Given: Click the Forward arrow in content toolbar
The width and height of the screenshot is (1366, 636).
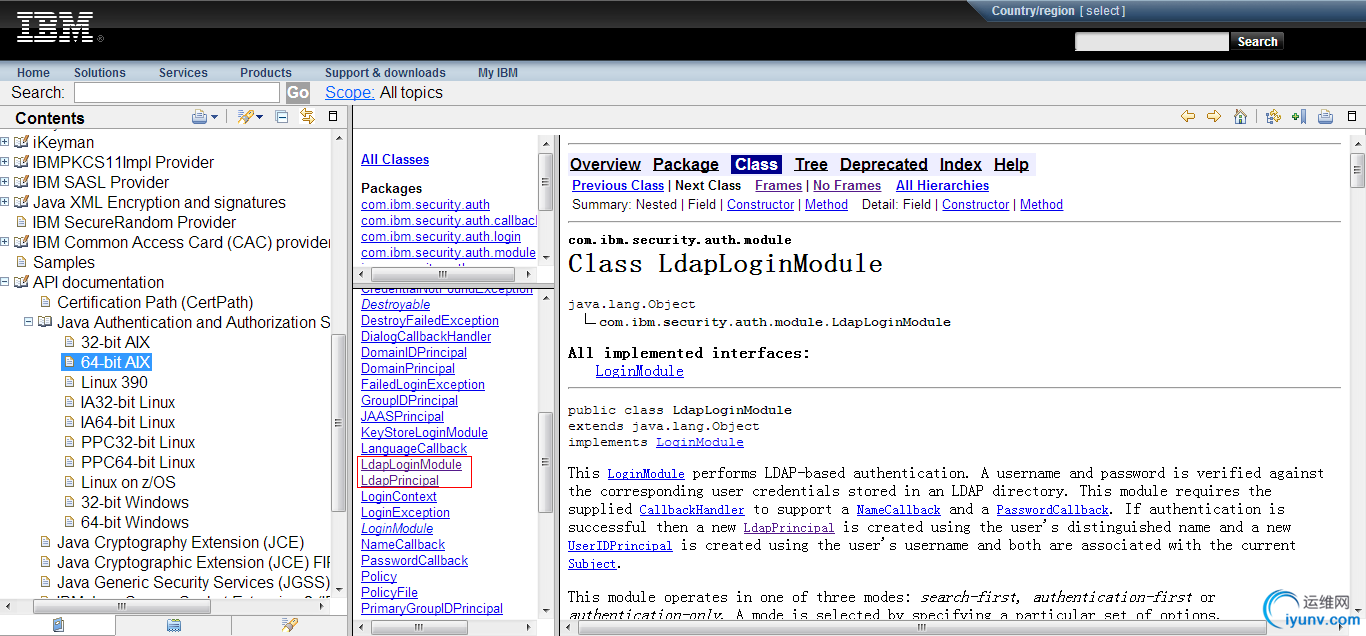Looking at the screenshot, I should 1214,117.
